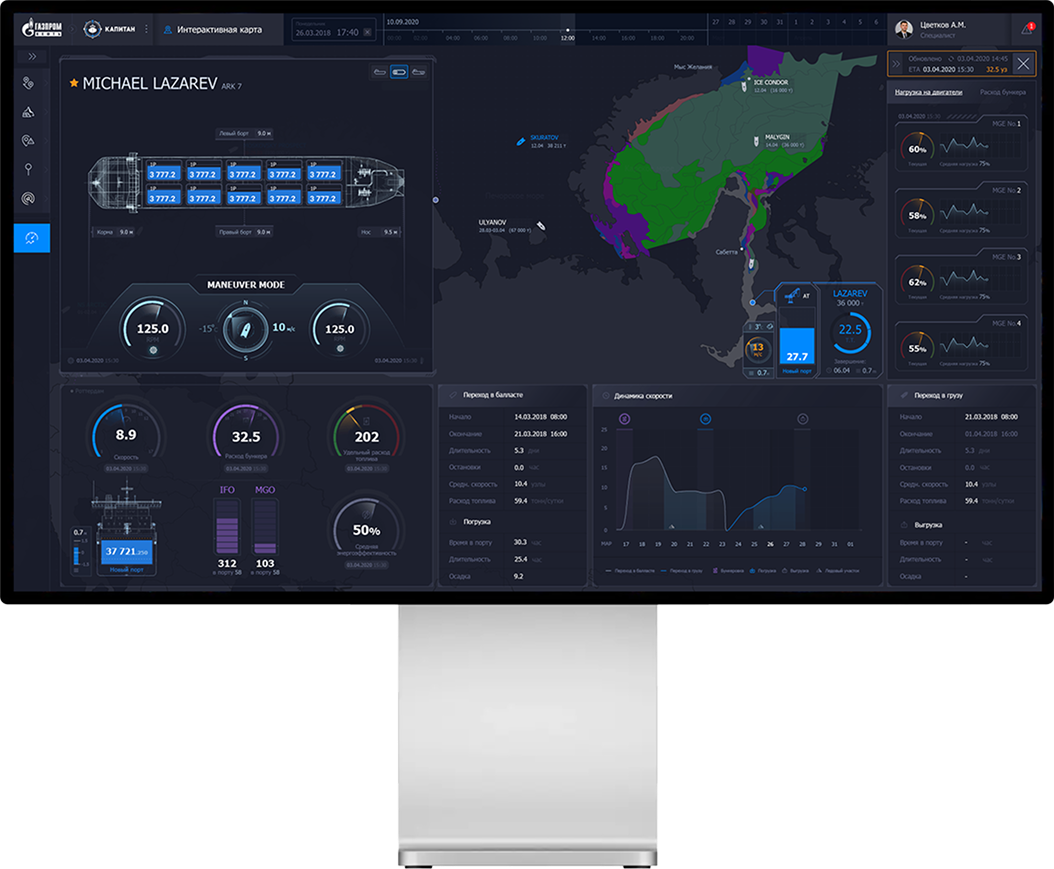The height and width of the screenshot is (869, 1054).
Task: Enable the top-view ship toggle above MICHAEL LAZAREV
Action: 399,72
